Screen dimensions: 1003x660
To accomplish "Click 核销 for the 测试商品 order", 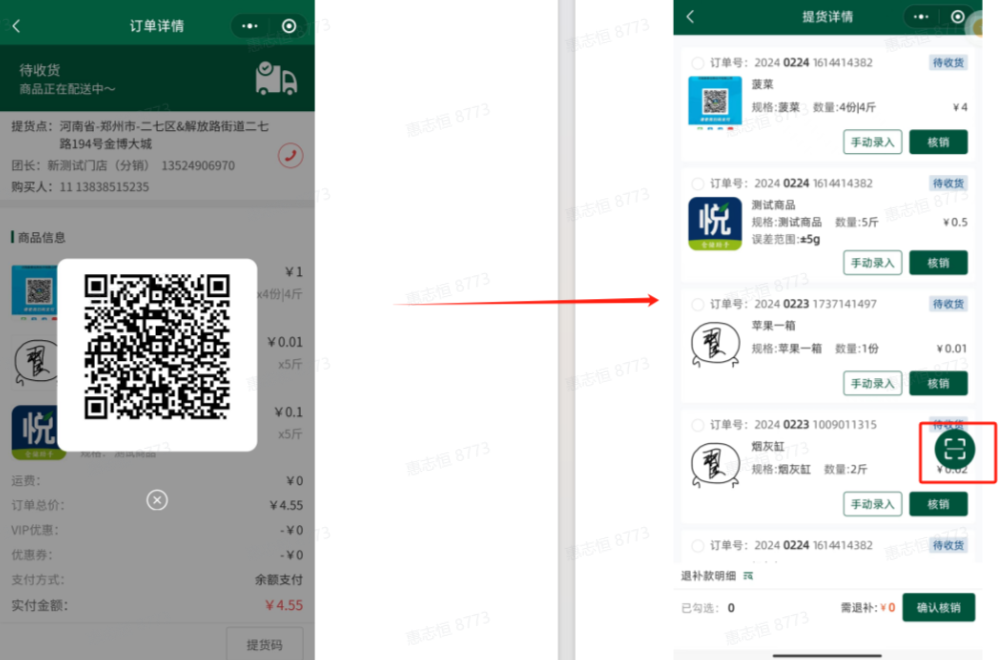I will (938, 263).
